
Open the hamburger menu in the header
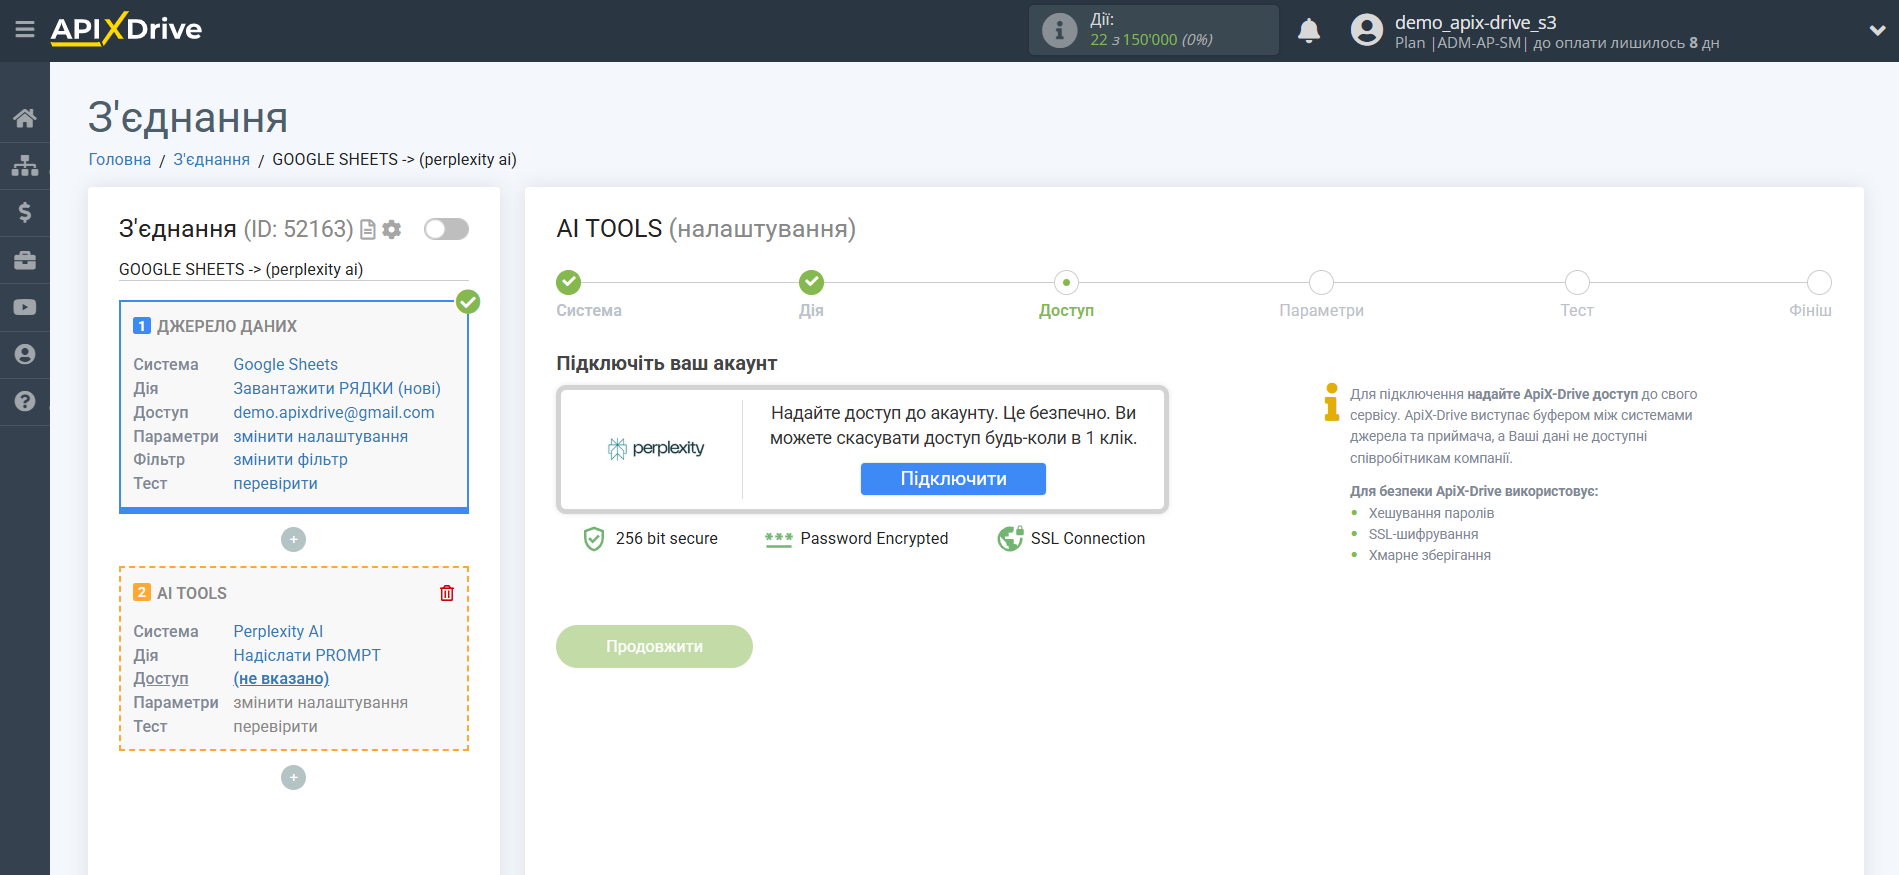point(25,30)
